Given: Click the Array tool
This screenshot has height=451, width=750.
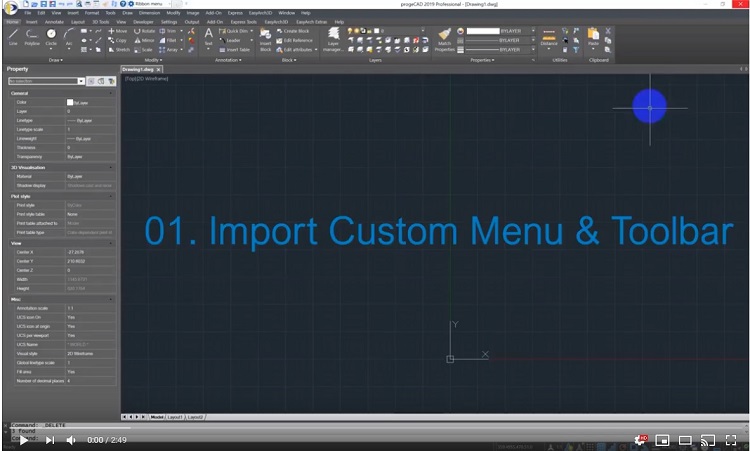Looking at the screenshot, I should click(169, 49).
